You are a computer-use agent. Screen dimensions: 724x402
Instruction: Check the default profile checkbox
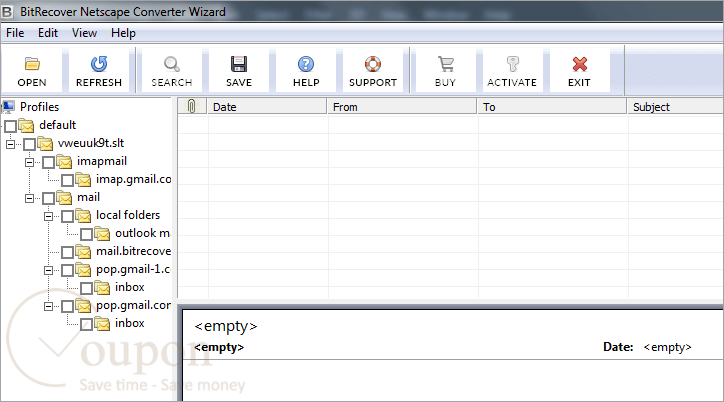[x=11, y=126]
